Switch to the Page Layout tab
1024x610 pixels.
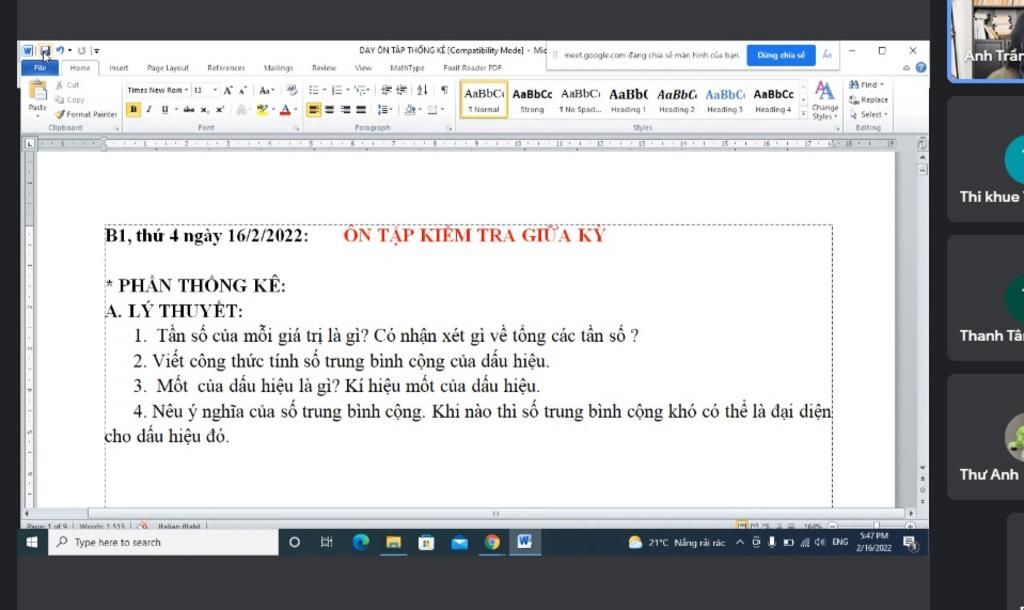tap(168, 67)
